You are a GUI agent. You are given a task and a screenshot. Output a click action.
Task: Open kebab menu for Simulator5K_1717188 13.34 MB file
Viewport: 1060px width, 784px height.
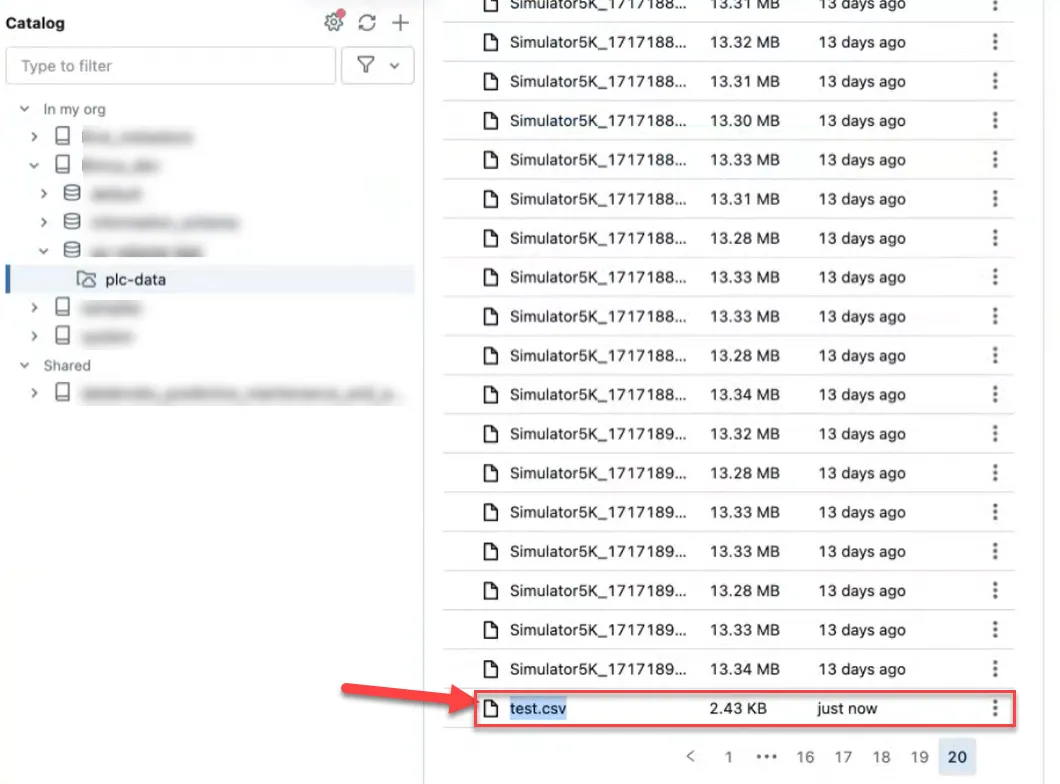994,395
